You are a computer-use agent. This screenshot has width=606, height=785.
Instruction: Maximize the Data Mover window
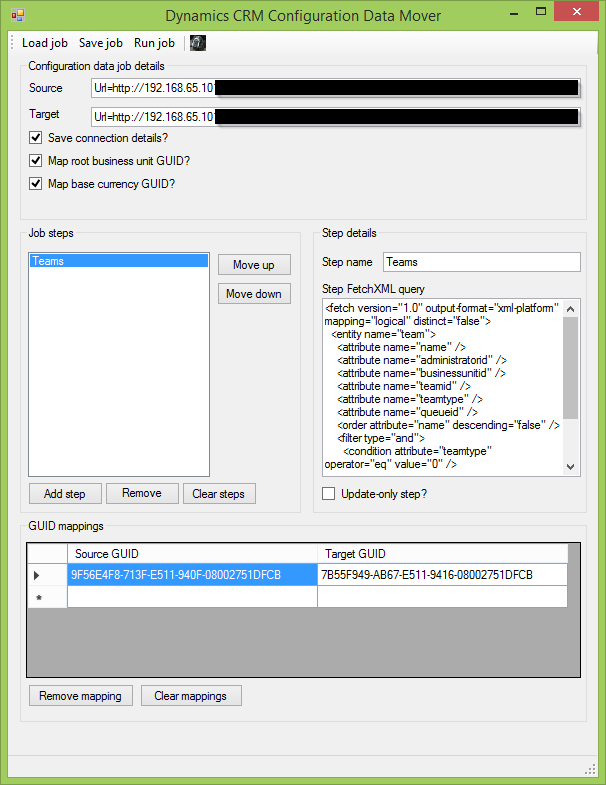tap(541, 12)
